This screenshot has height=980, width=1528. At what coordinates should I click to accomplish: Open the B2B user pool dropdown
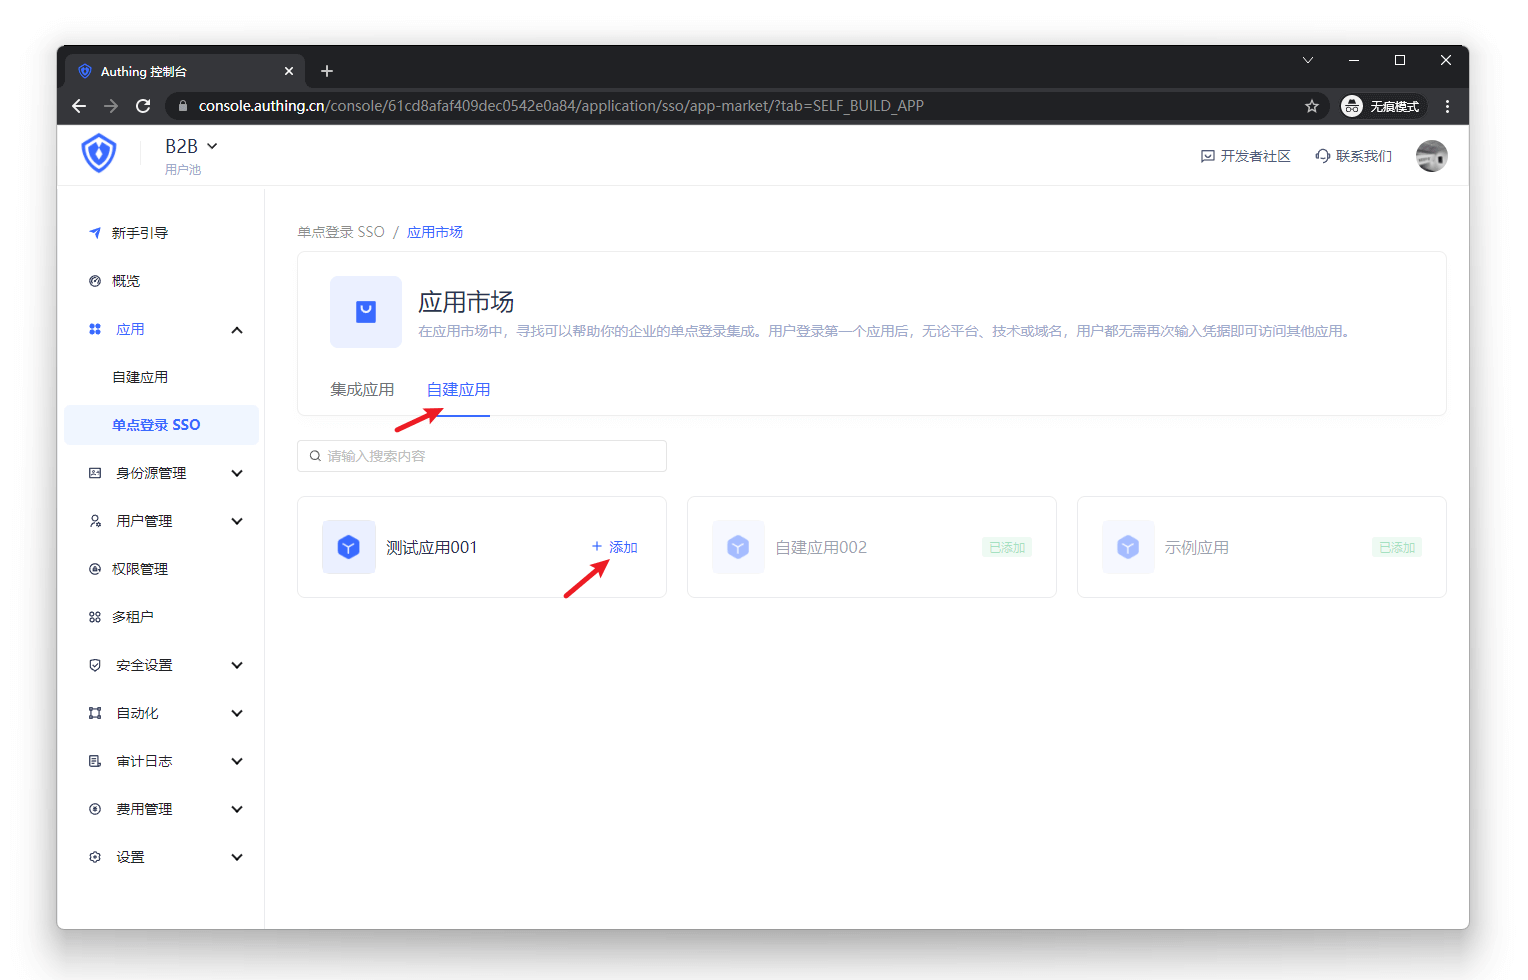(191, 147)
